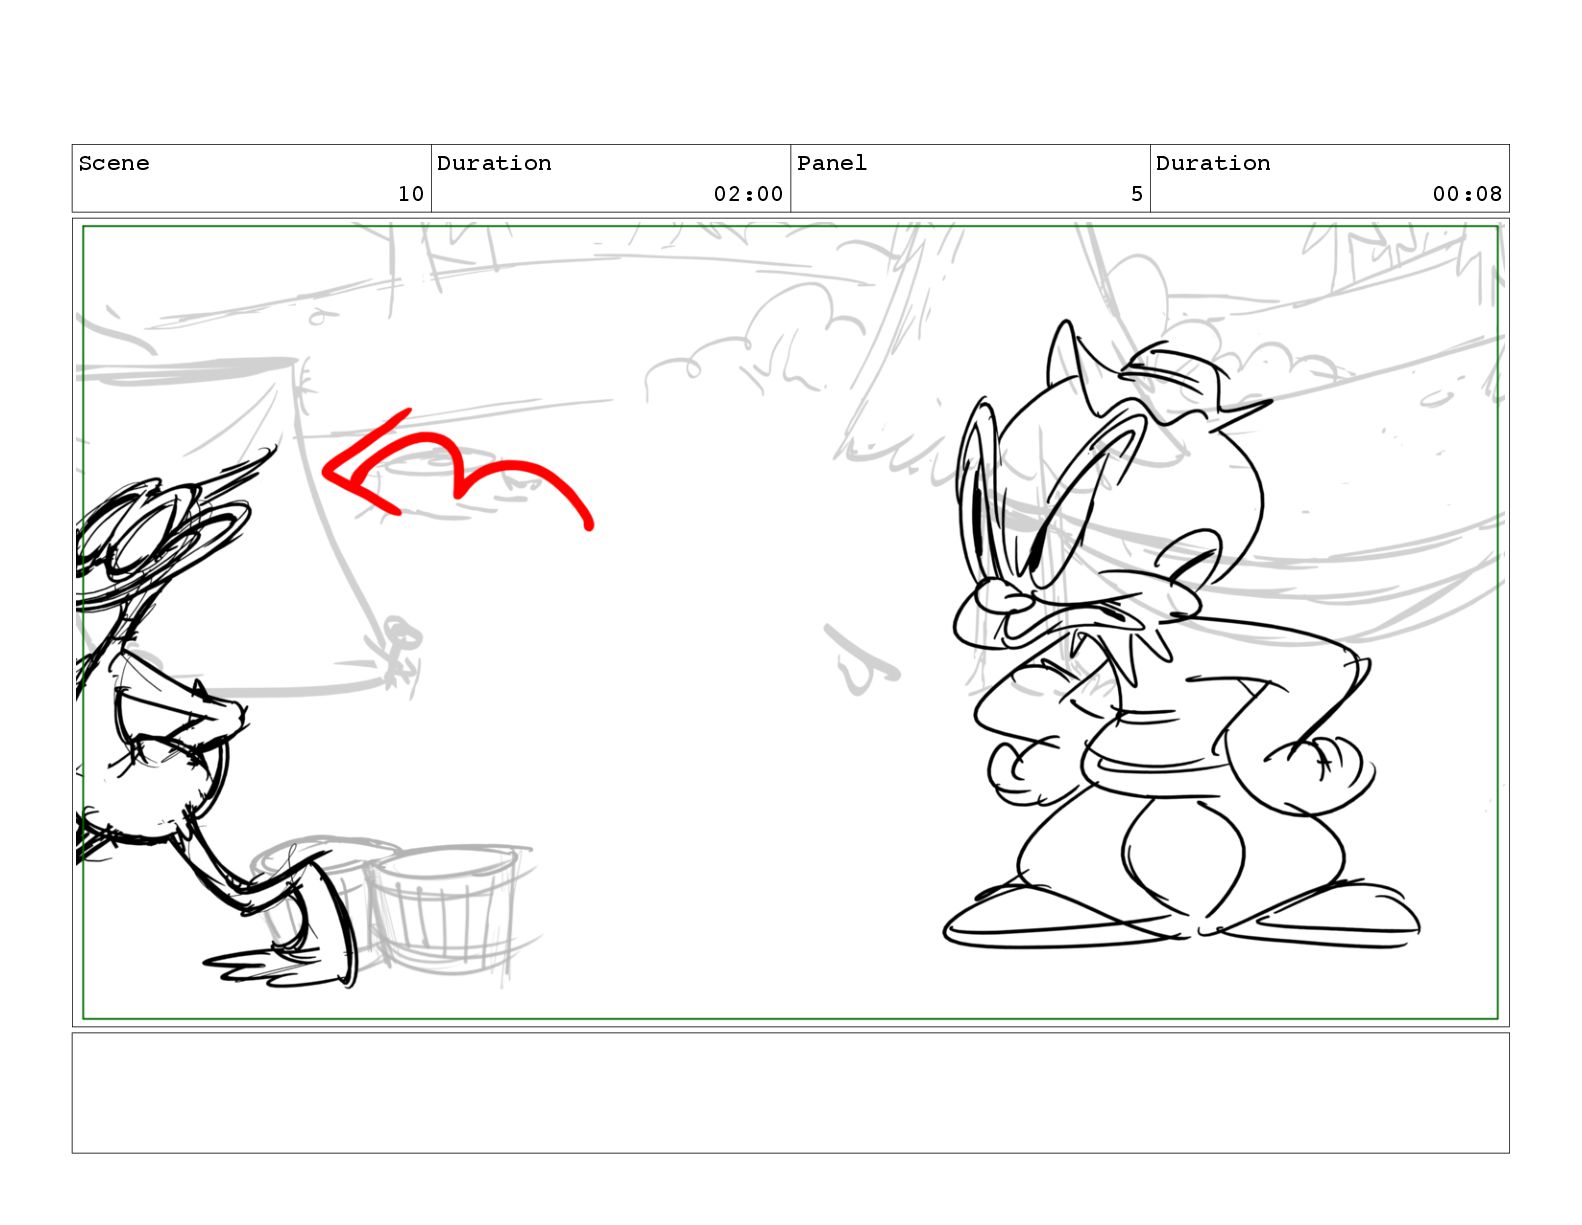
Task: Click the panel number 5
Action: 1137,194
